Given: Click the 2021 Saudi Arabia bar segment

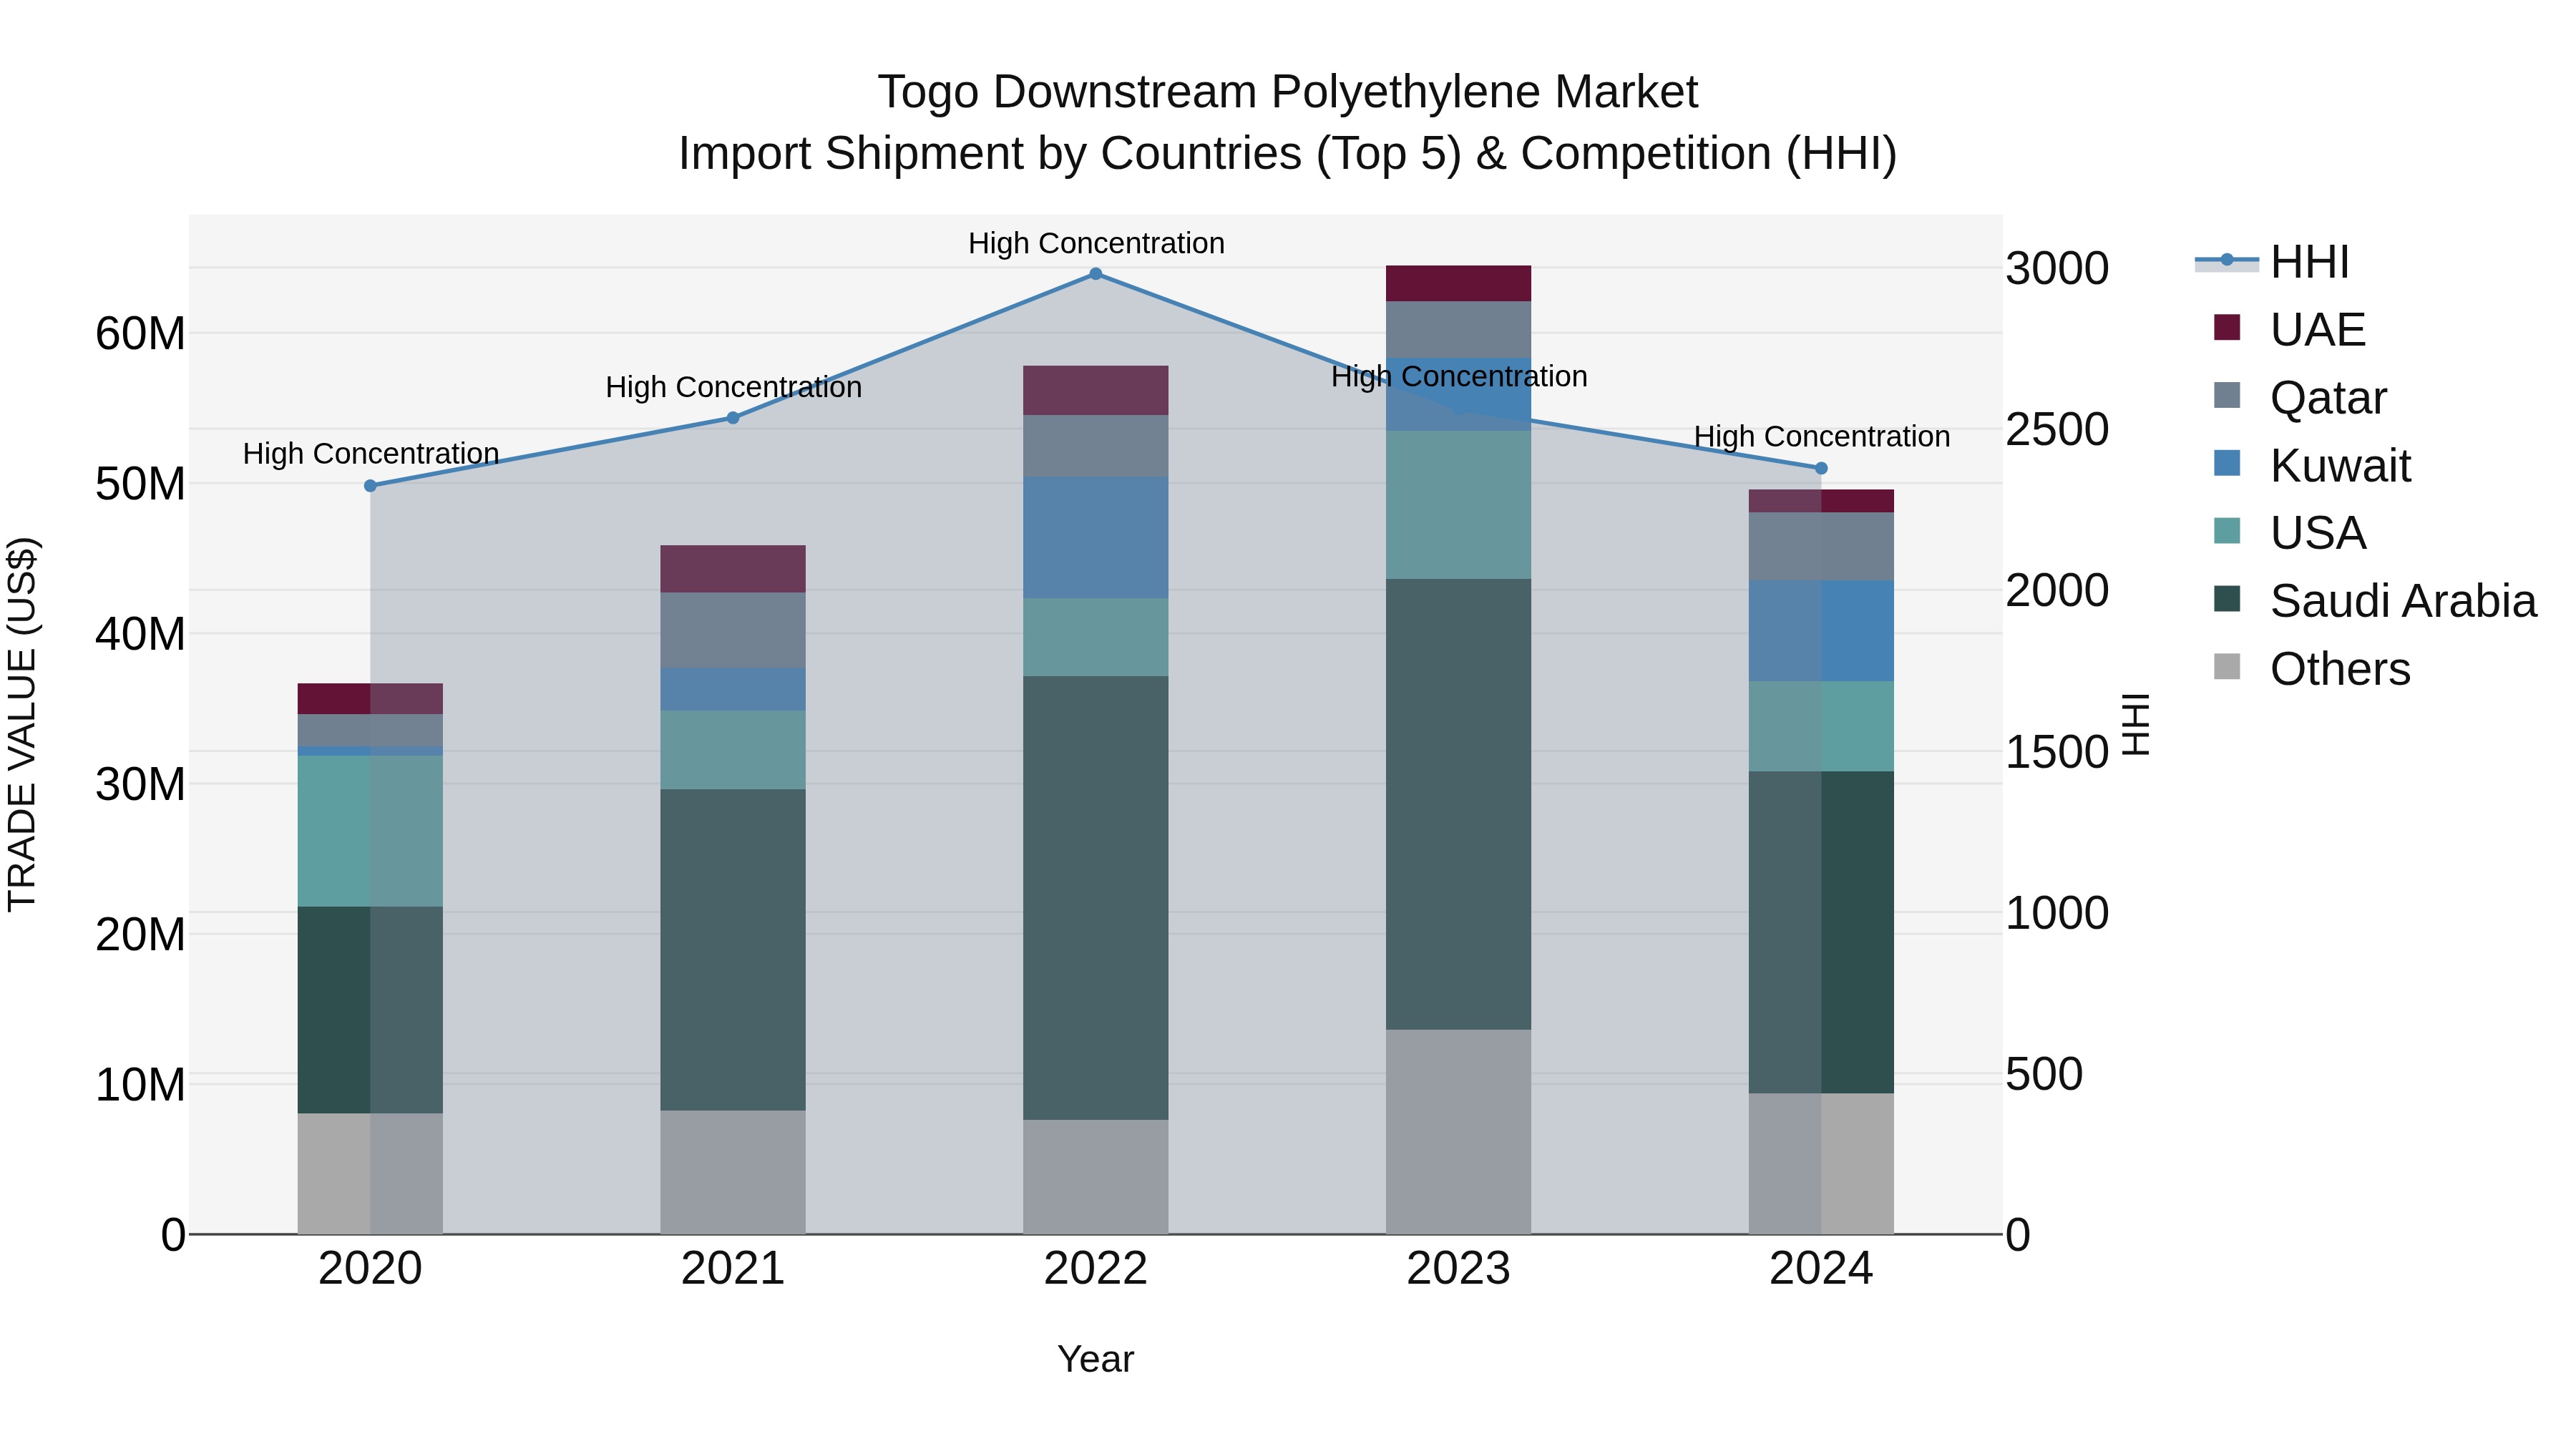Looking at the screenshot, I should [733, 950].
